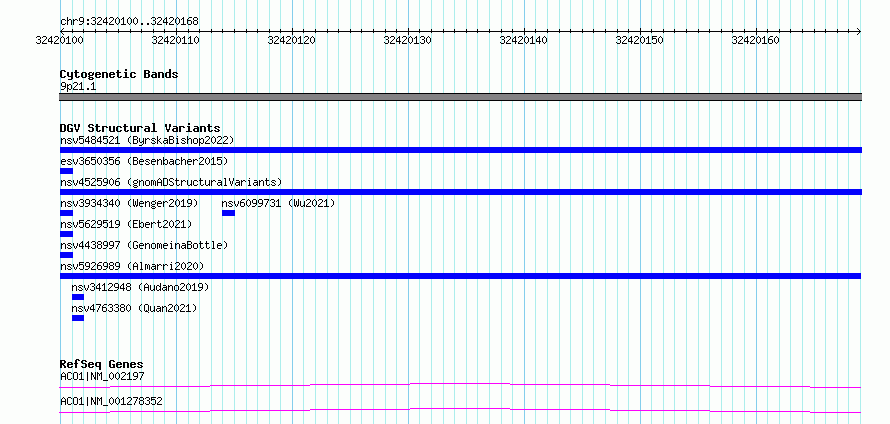Click the short blue bar under nsv5629519
The width and height of the screenshot is (890, 424).
(66, 234)
